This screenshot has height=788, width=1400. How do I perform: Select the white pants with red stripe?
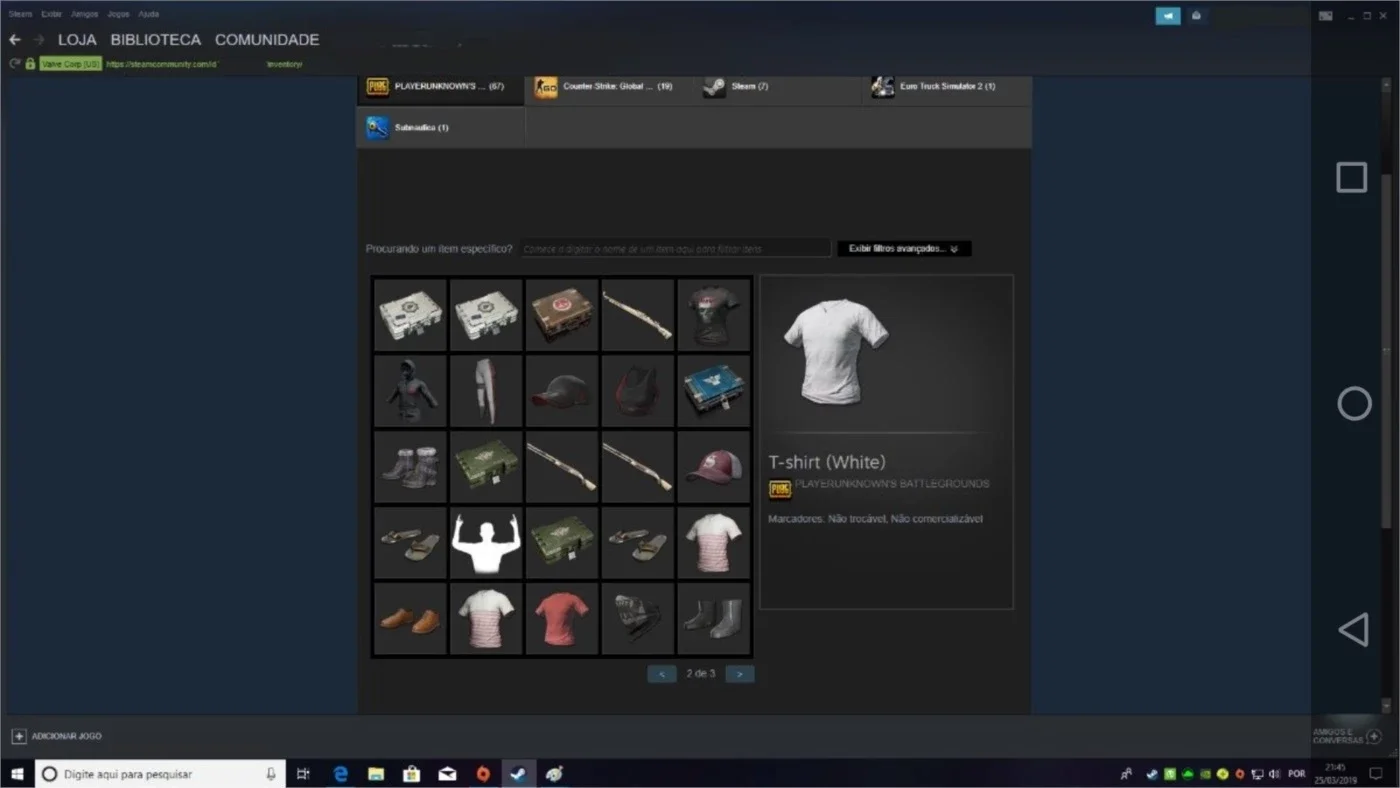(486, 391)
